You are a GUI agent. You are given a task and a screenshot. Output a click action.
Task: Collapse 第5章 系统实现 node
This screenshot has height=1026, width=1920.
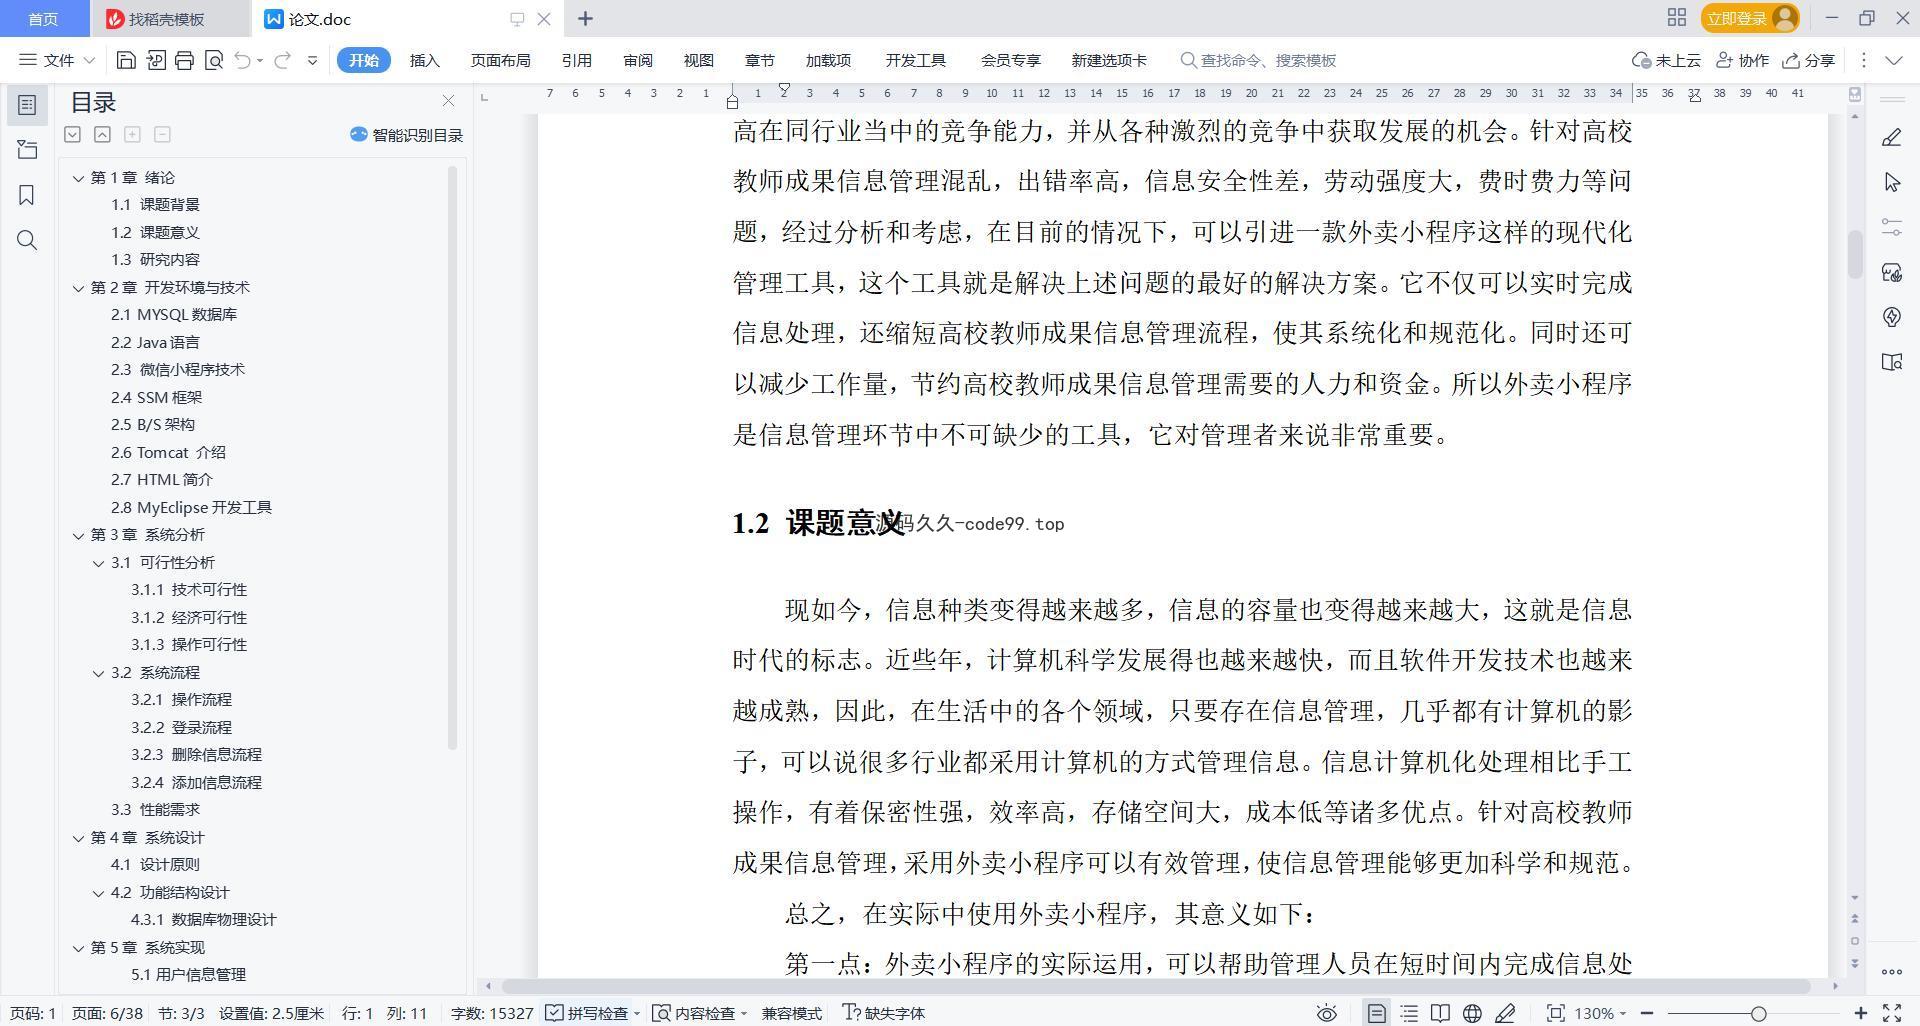tap(78, 948)
